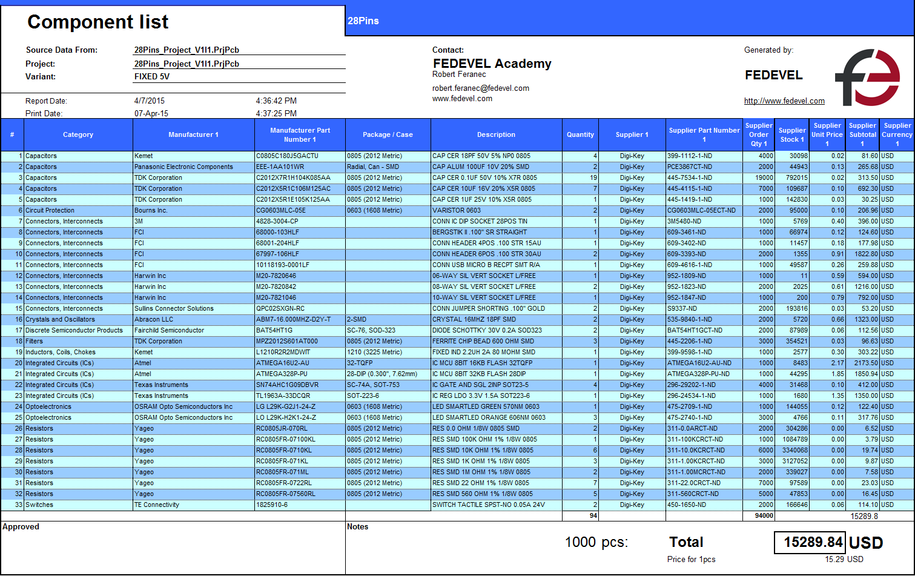Select the Supplier Part Number 1 header

point(704,135)
